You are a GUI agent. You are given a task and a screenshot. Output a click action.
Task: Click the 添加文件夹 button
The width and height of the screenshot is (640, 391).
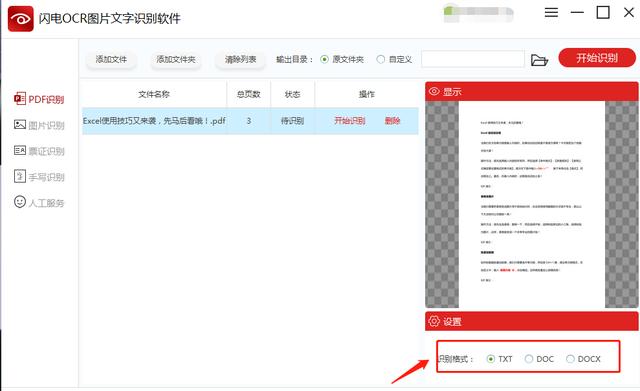coord(176,60)
